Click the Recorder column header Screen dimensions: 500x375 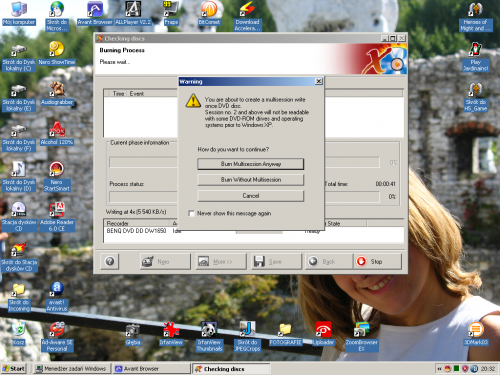[x=137, y=223]
